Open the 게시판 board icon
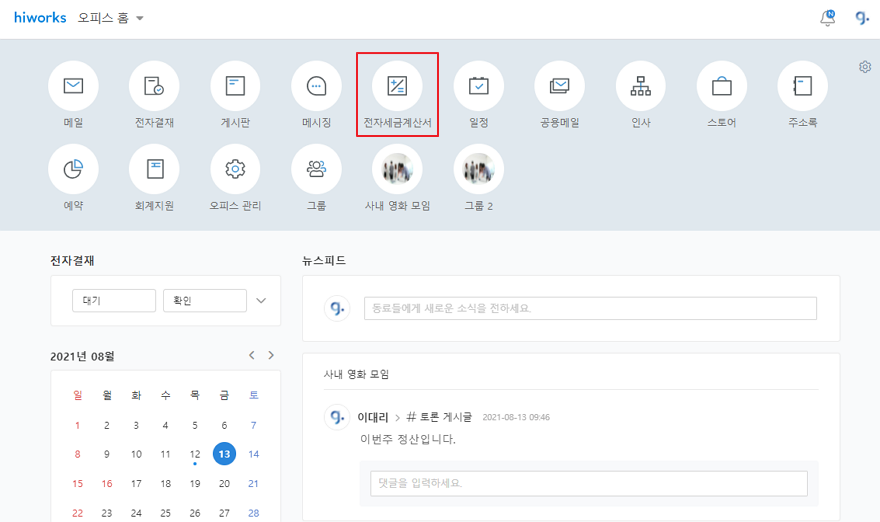 (235, 86)
